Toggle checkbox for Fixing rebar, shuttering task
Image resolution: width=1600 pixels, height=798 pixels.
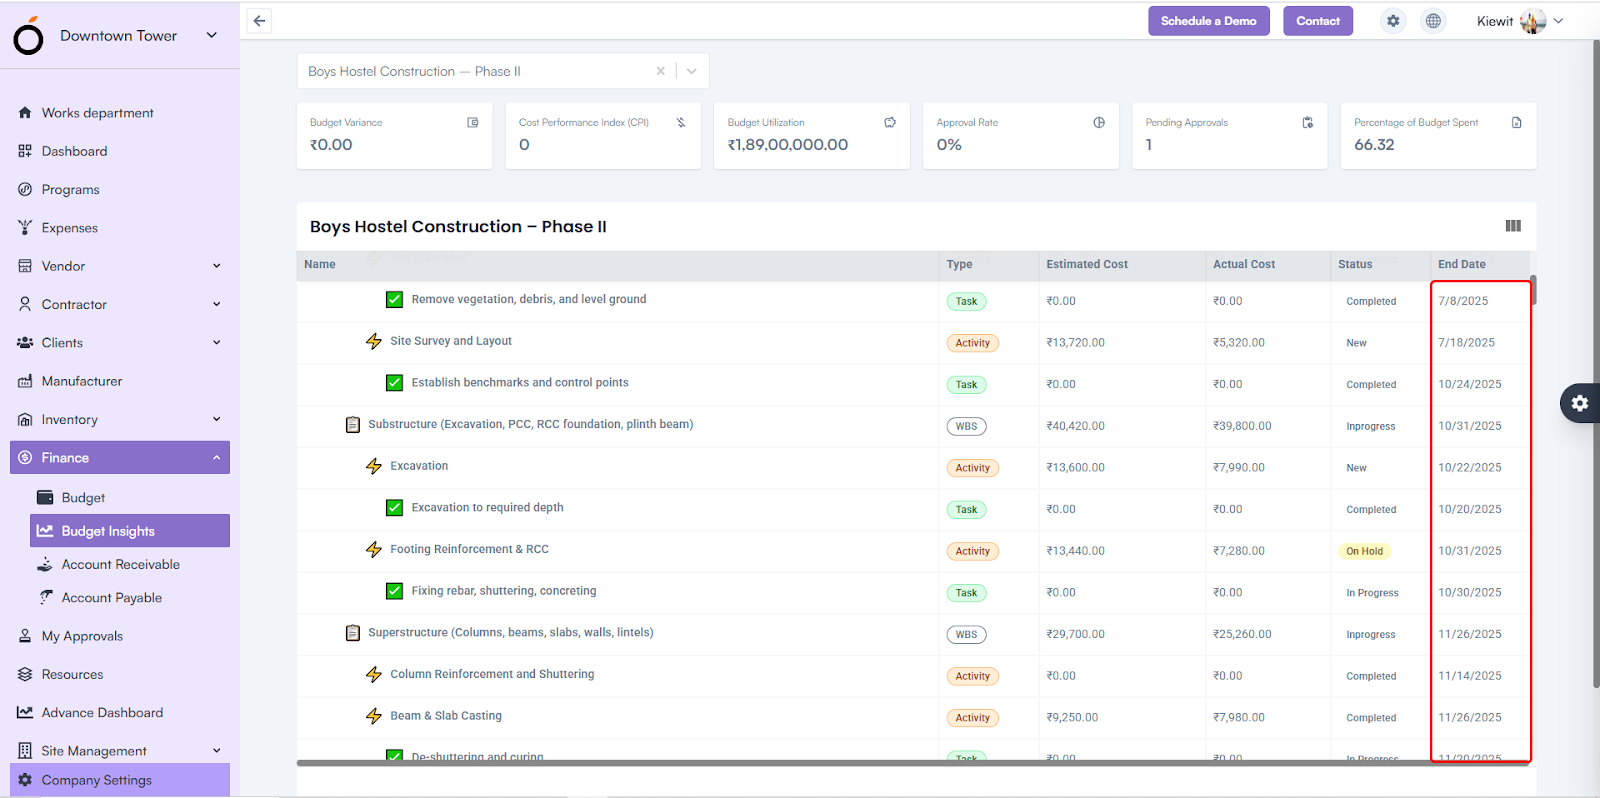point(395,591)
